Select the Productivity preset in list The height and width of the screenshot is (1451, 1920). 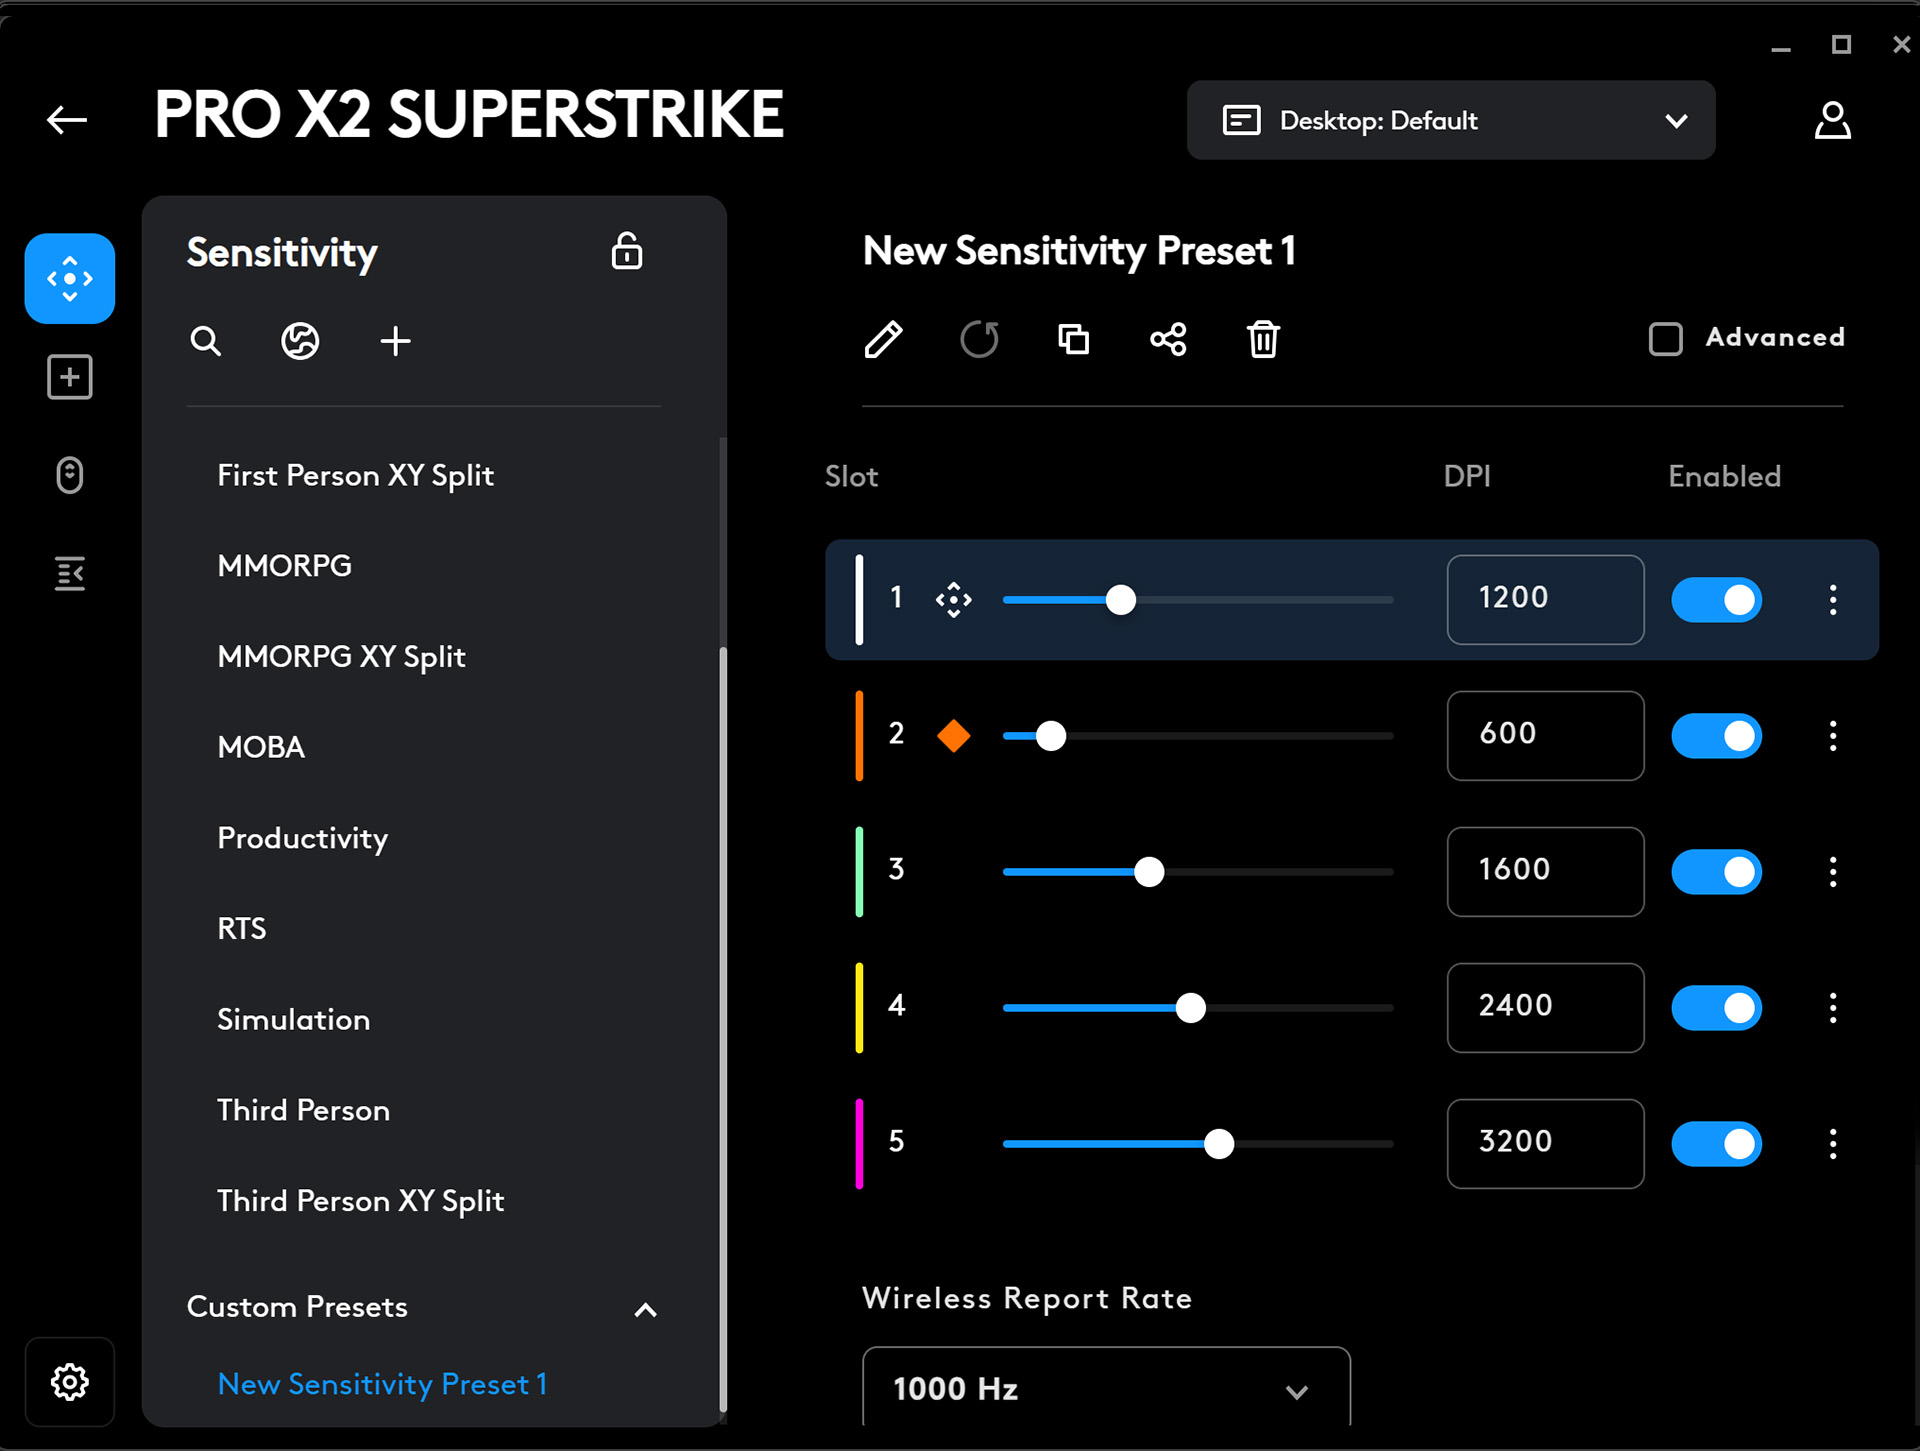[302, 838]
